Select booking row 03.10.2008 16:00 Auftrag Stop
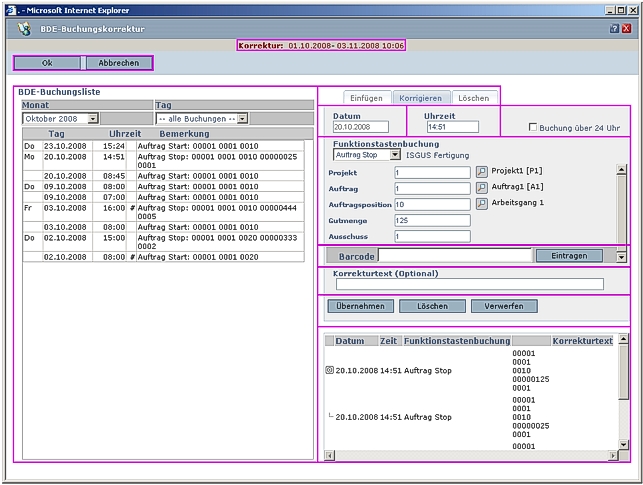The width and height of the screenshot is (643, 485). tap(164, 212)
